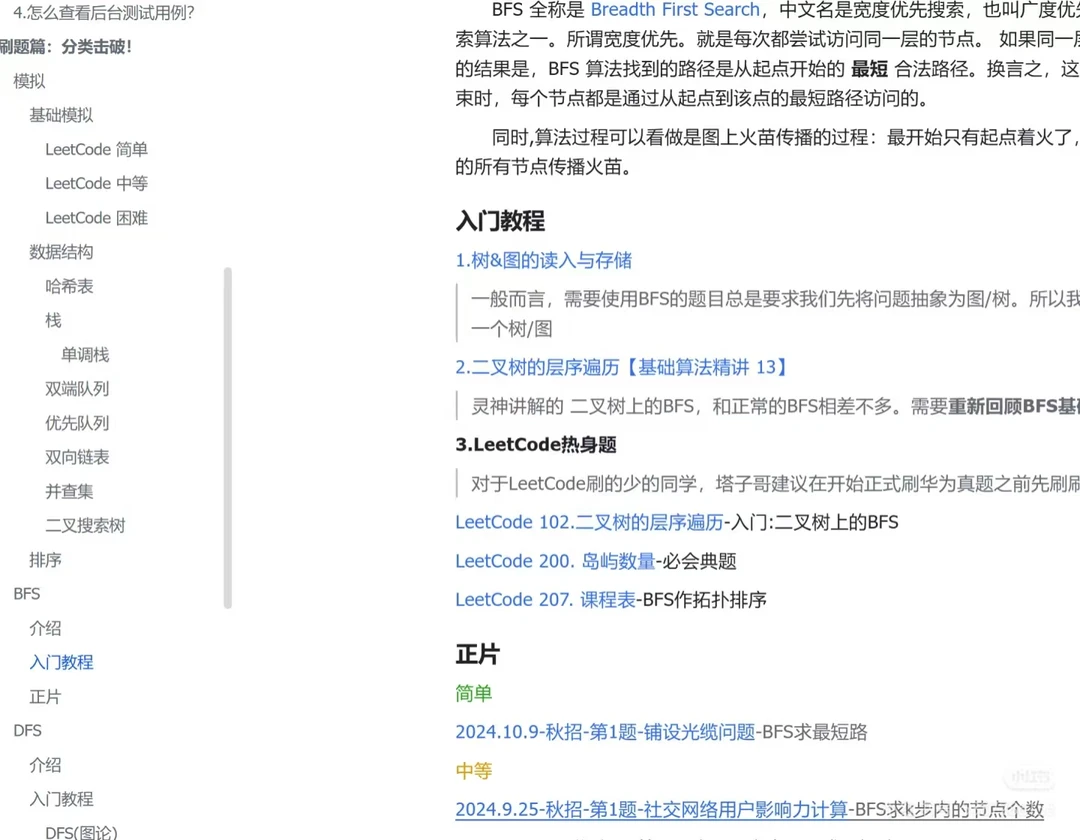The image size is (1080, 840).
Task: Open 2024.10.9-秋招-第1题-铺设光缆问题 link
Action: (x=605, y=732)
